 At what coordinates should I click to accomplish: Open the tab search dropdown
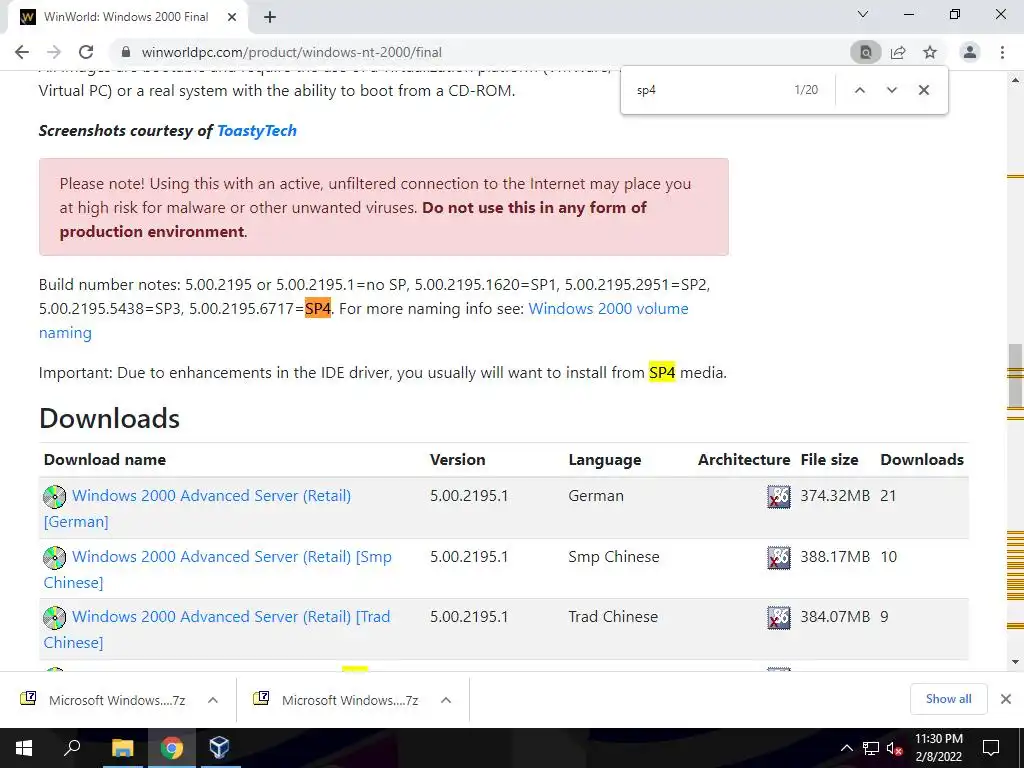click(x=863, y=14)
